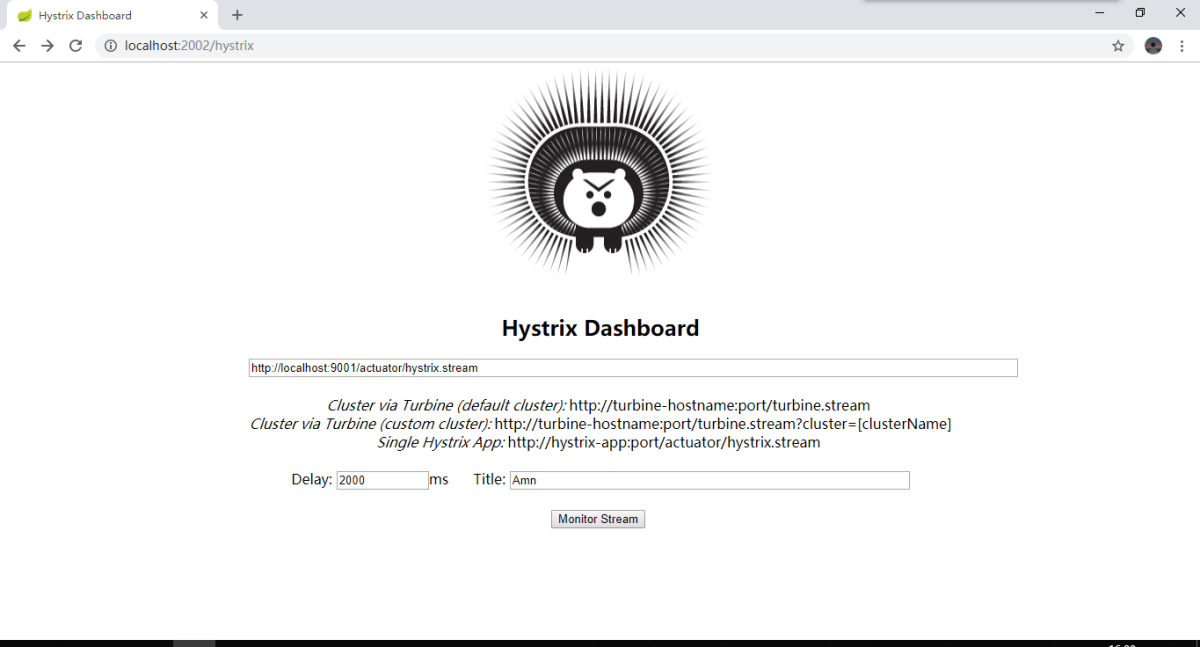This screenshot has width=1200, height=647.
Task: Focus the hystrix.stream URL input field
Action: 633,368
